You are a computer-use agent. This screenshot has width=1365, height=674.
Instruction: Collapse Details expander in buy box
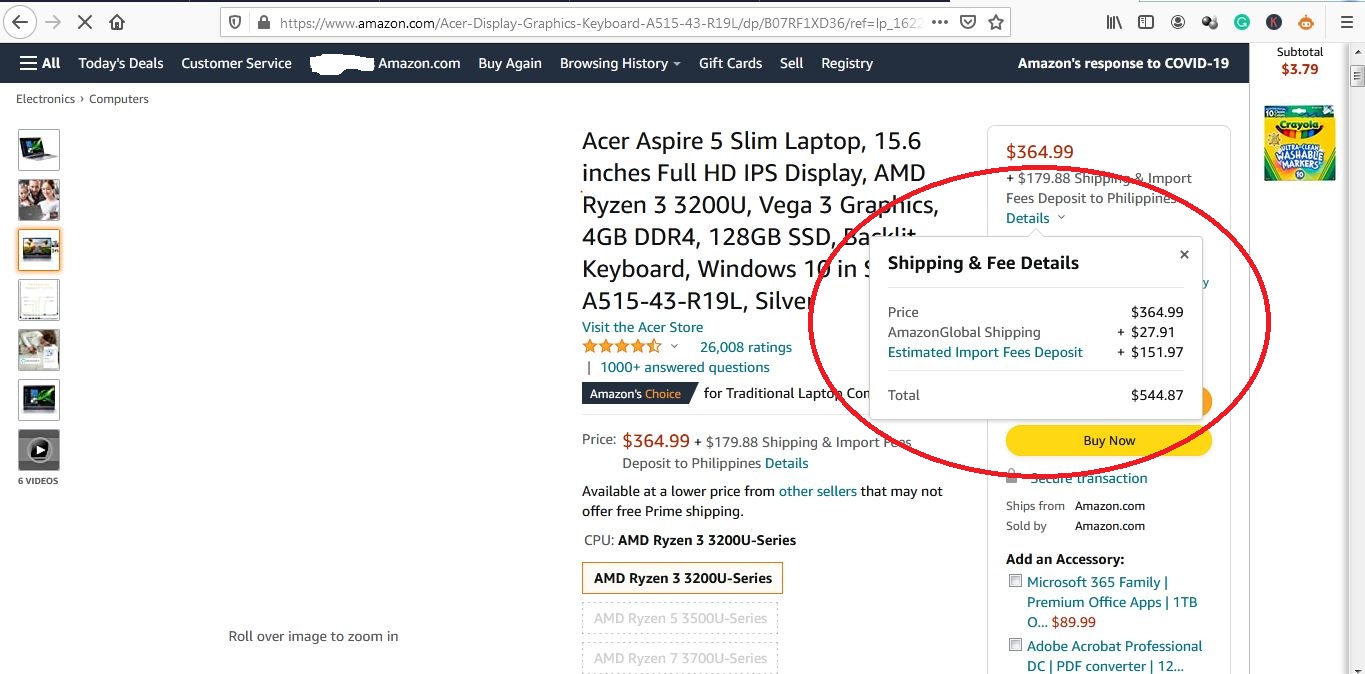tap(1036, 218)
